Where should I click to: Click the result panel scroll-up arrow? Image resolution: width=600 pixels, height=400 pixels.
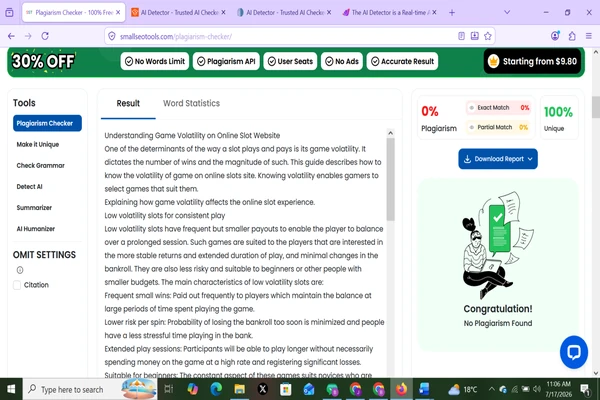(390, 133)
